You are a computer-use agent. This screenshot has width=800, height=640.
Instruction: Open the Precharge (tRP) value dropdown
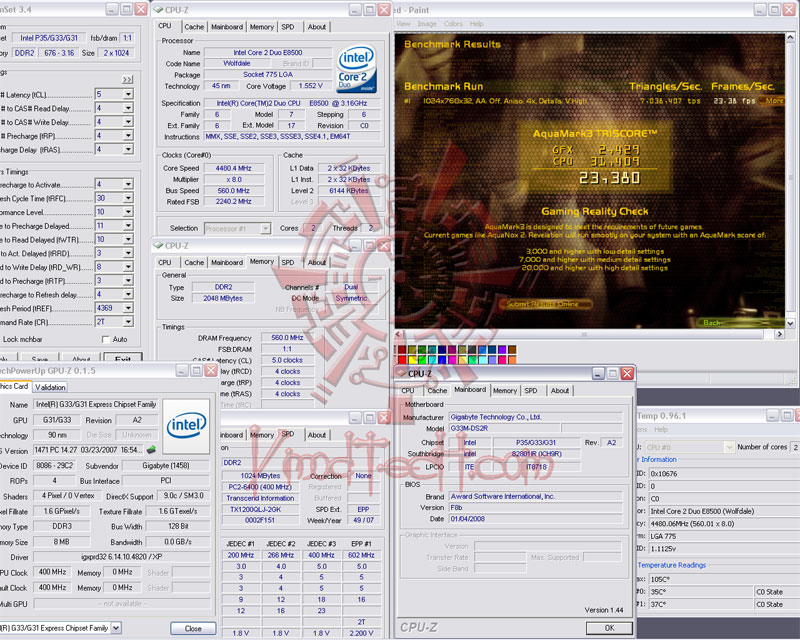(128, 136)
